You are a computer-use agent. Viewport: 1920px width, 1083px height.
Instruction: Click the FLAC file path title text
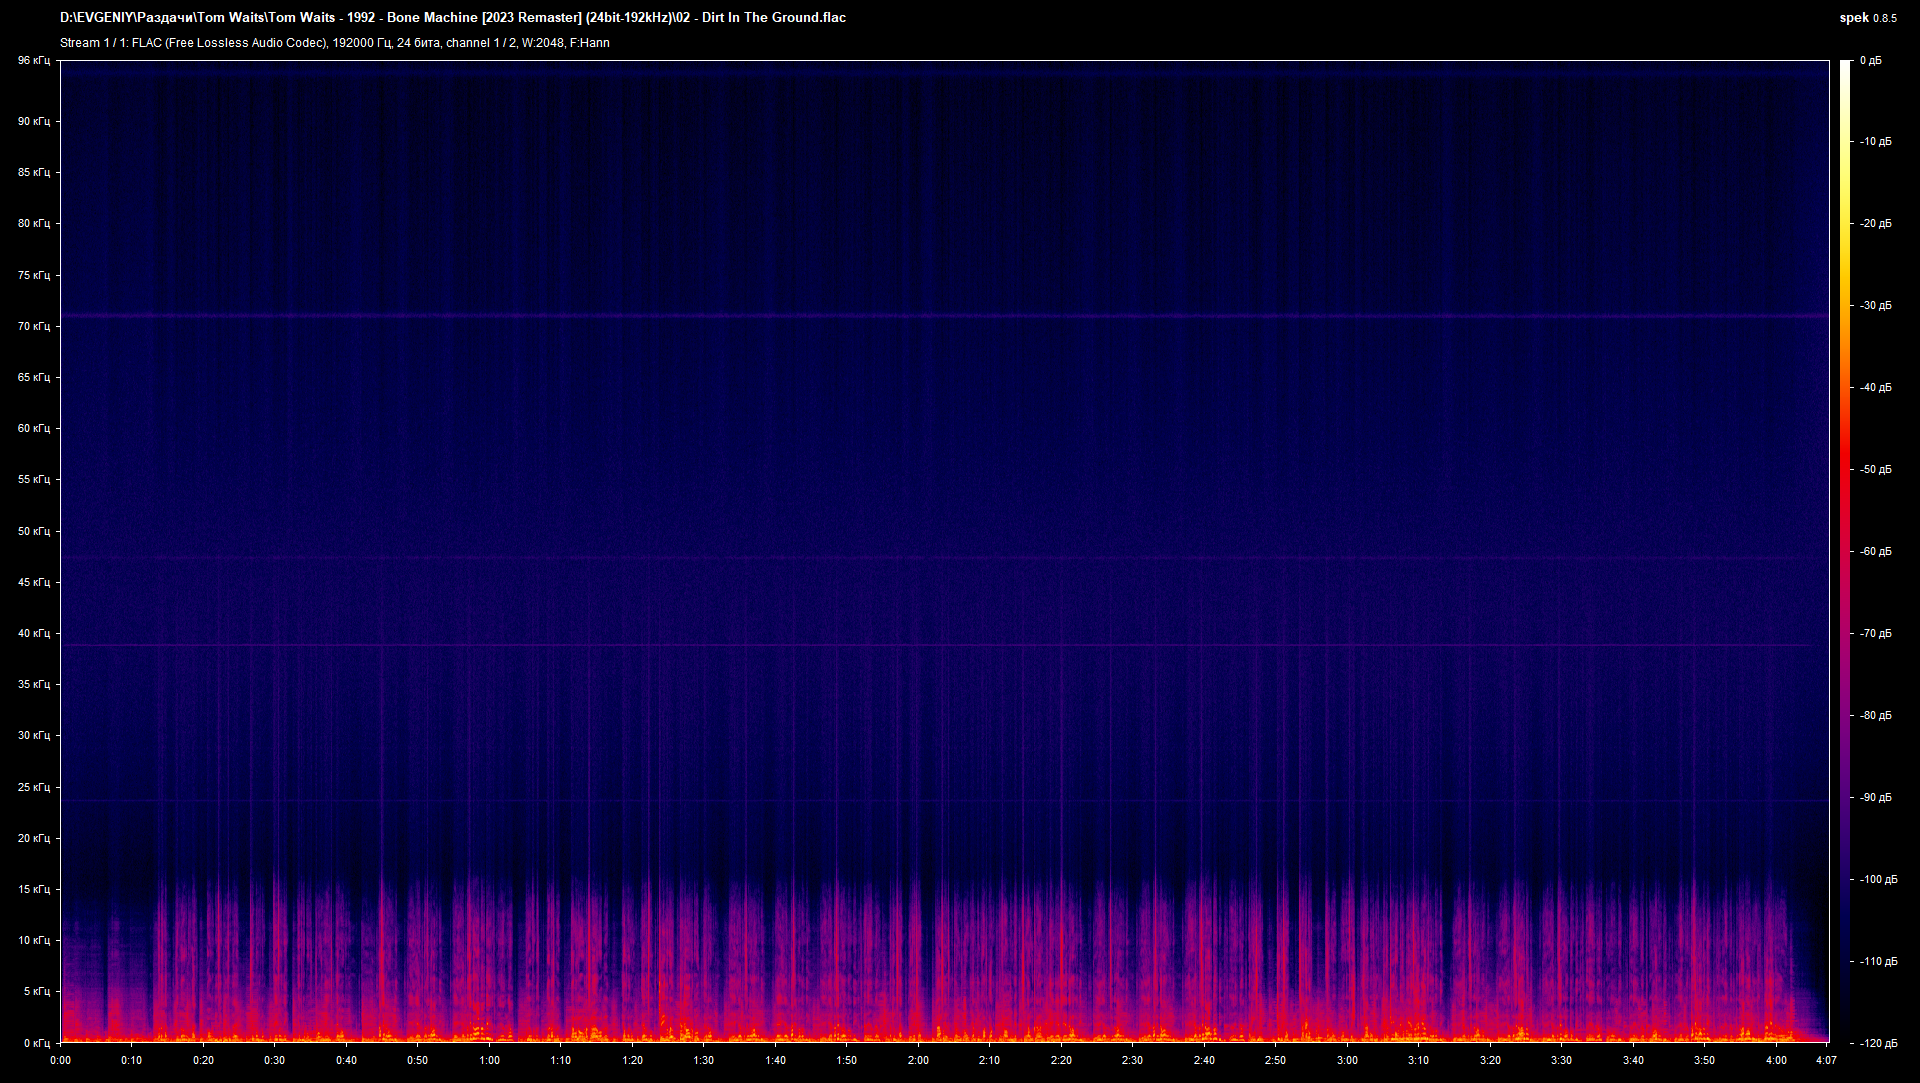click(x=453, y=18)
